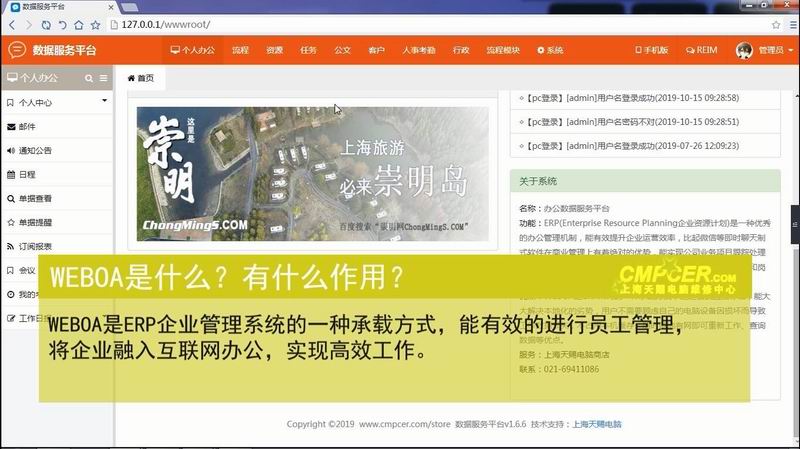Viewport: 800px width, 449px height.
Task: Open the 任务 menu
Action: [x=308, y=50]
